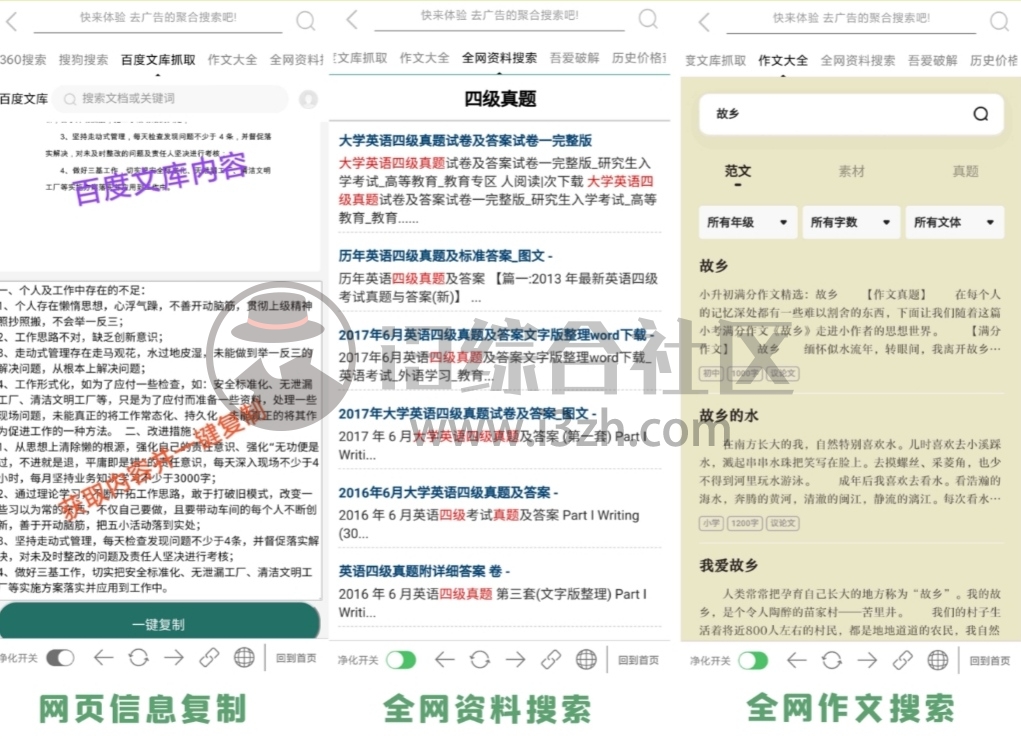Screen dimensions: 1021x739
Task: Refresh page in middle panel bottom toolbar
Action: click(x=480, y=660)
